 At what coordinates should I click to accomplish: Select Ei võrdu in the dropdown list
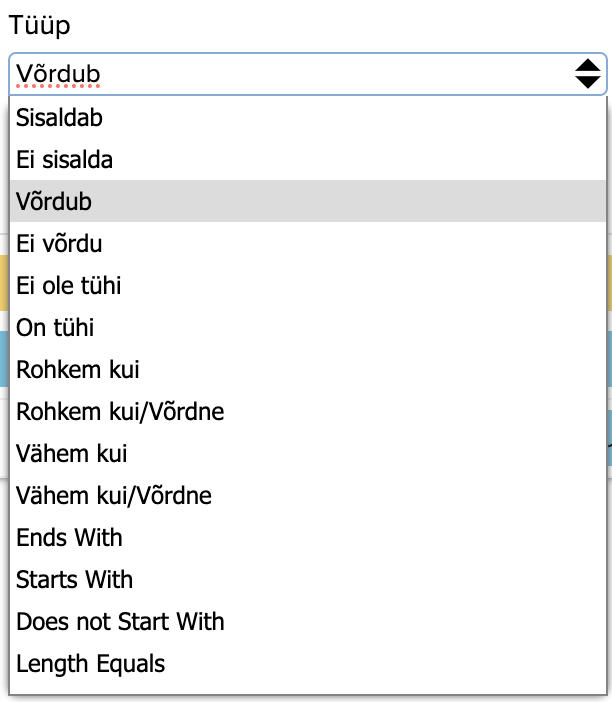59,244
